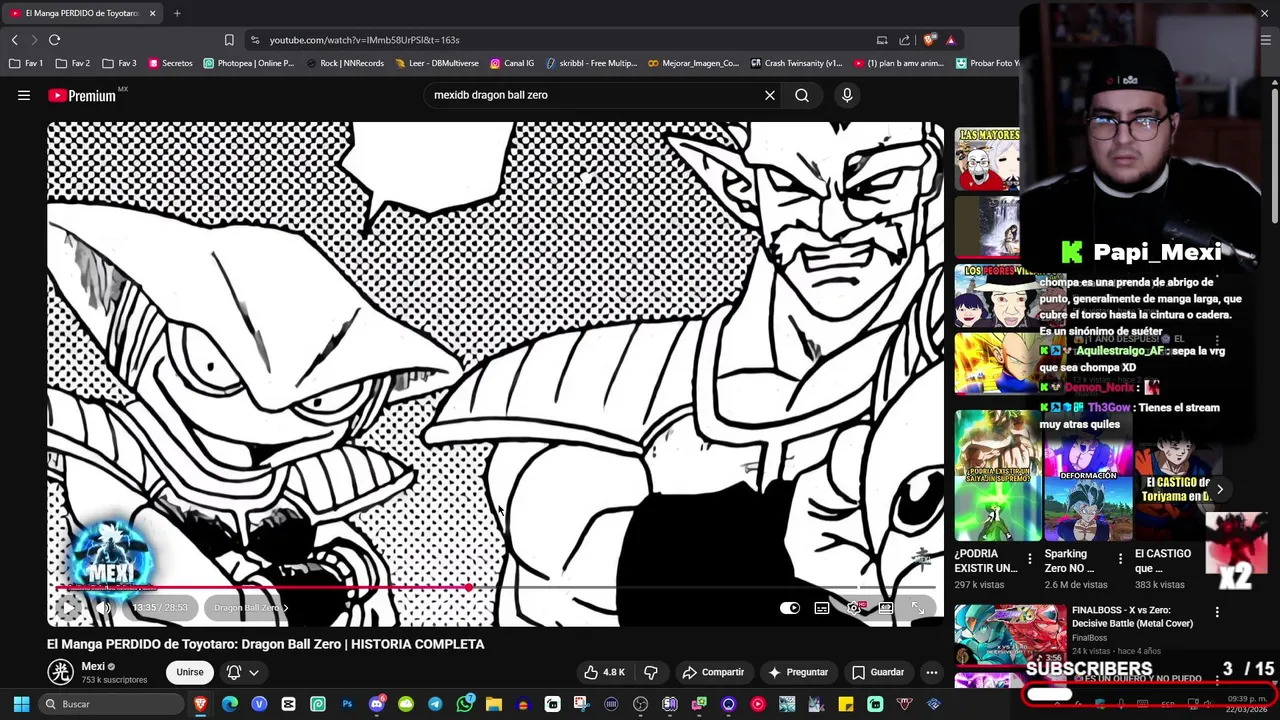
Task: Dislike the video with thumbs down
Action: (x=651, y=672)
